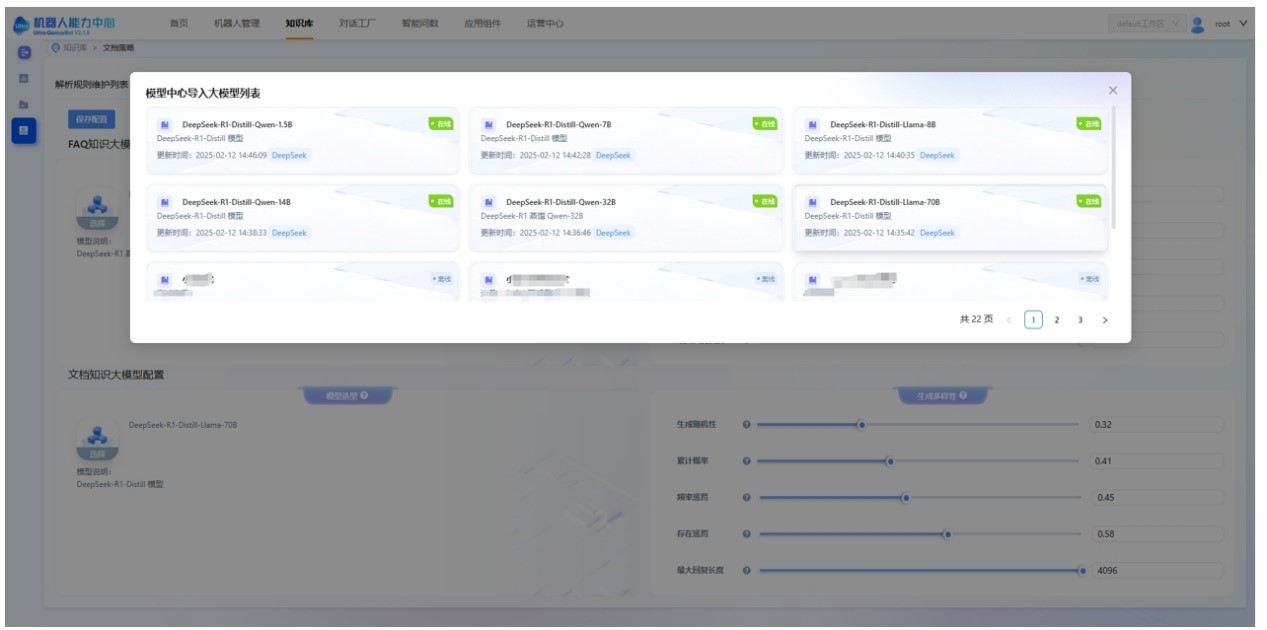Click the text DeepSeek-R1 蒸馏 Qwen-32B
This screenshot has width=1267, height=630.
532,216
